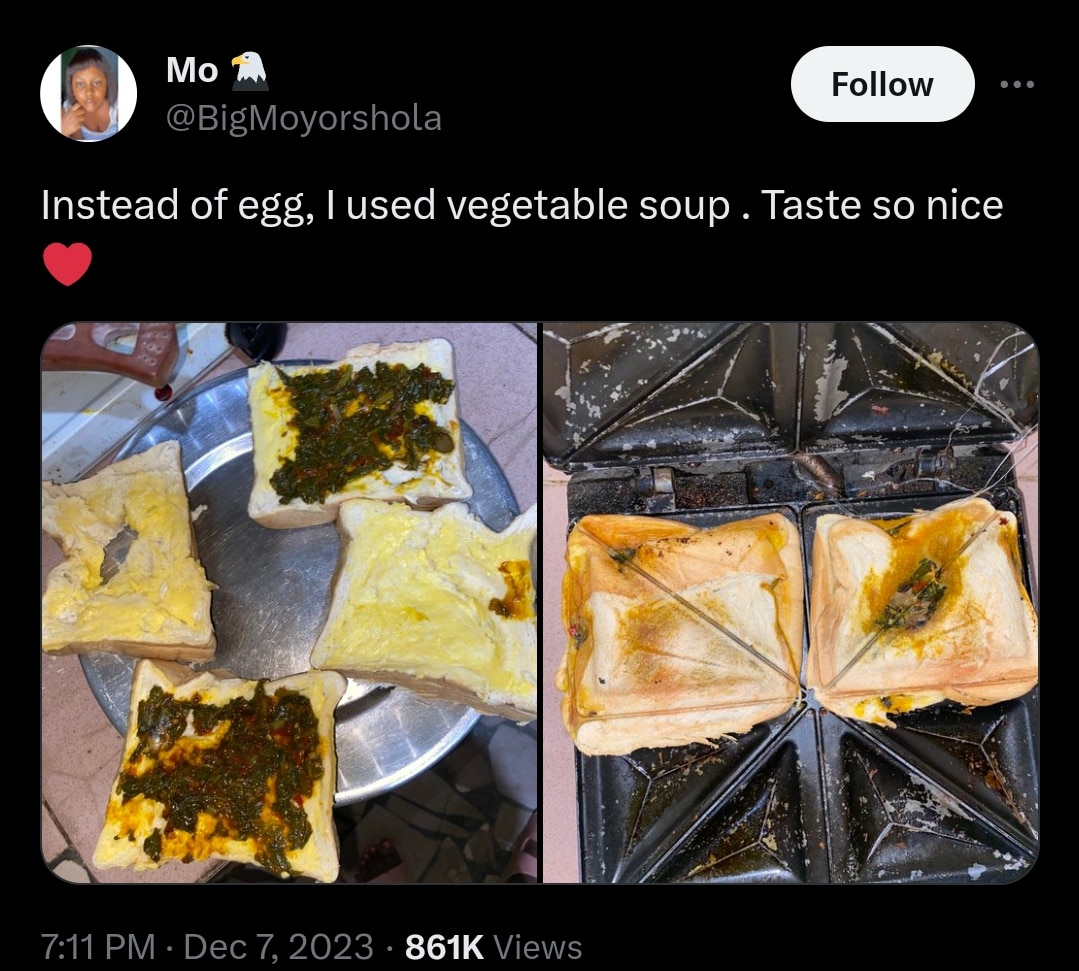Click the left toasted sandwich in the maker
This screenshot has width=1079, height=971.
coord(682,630)
